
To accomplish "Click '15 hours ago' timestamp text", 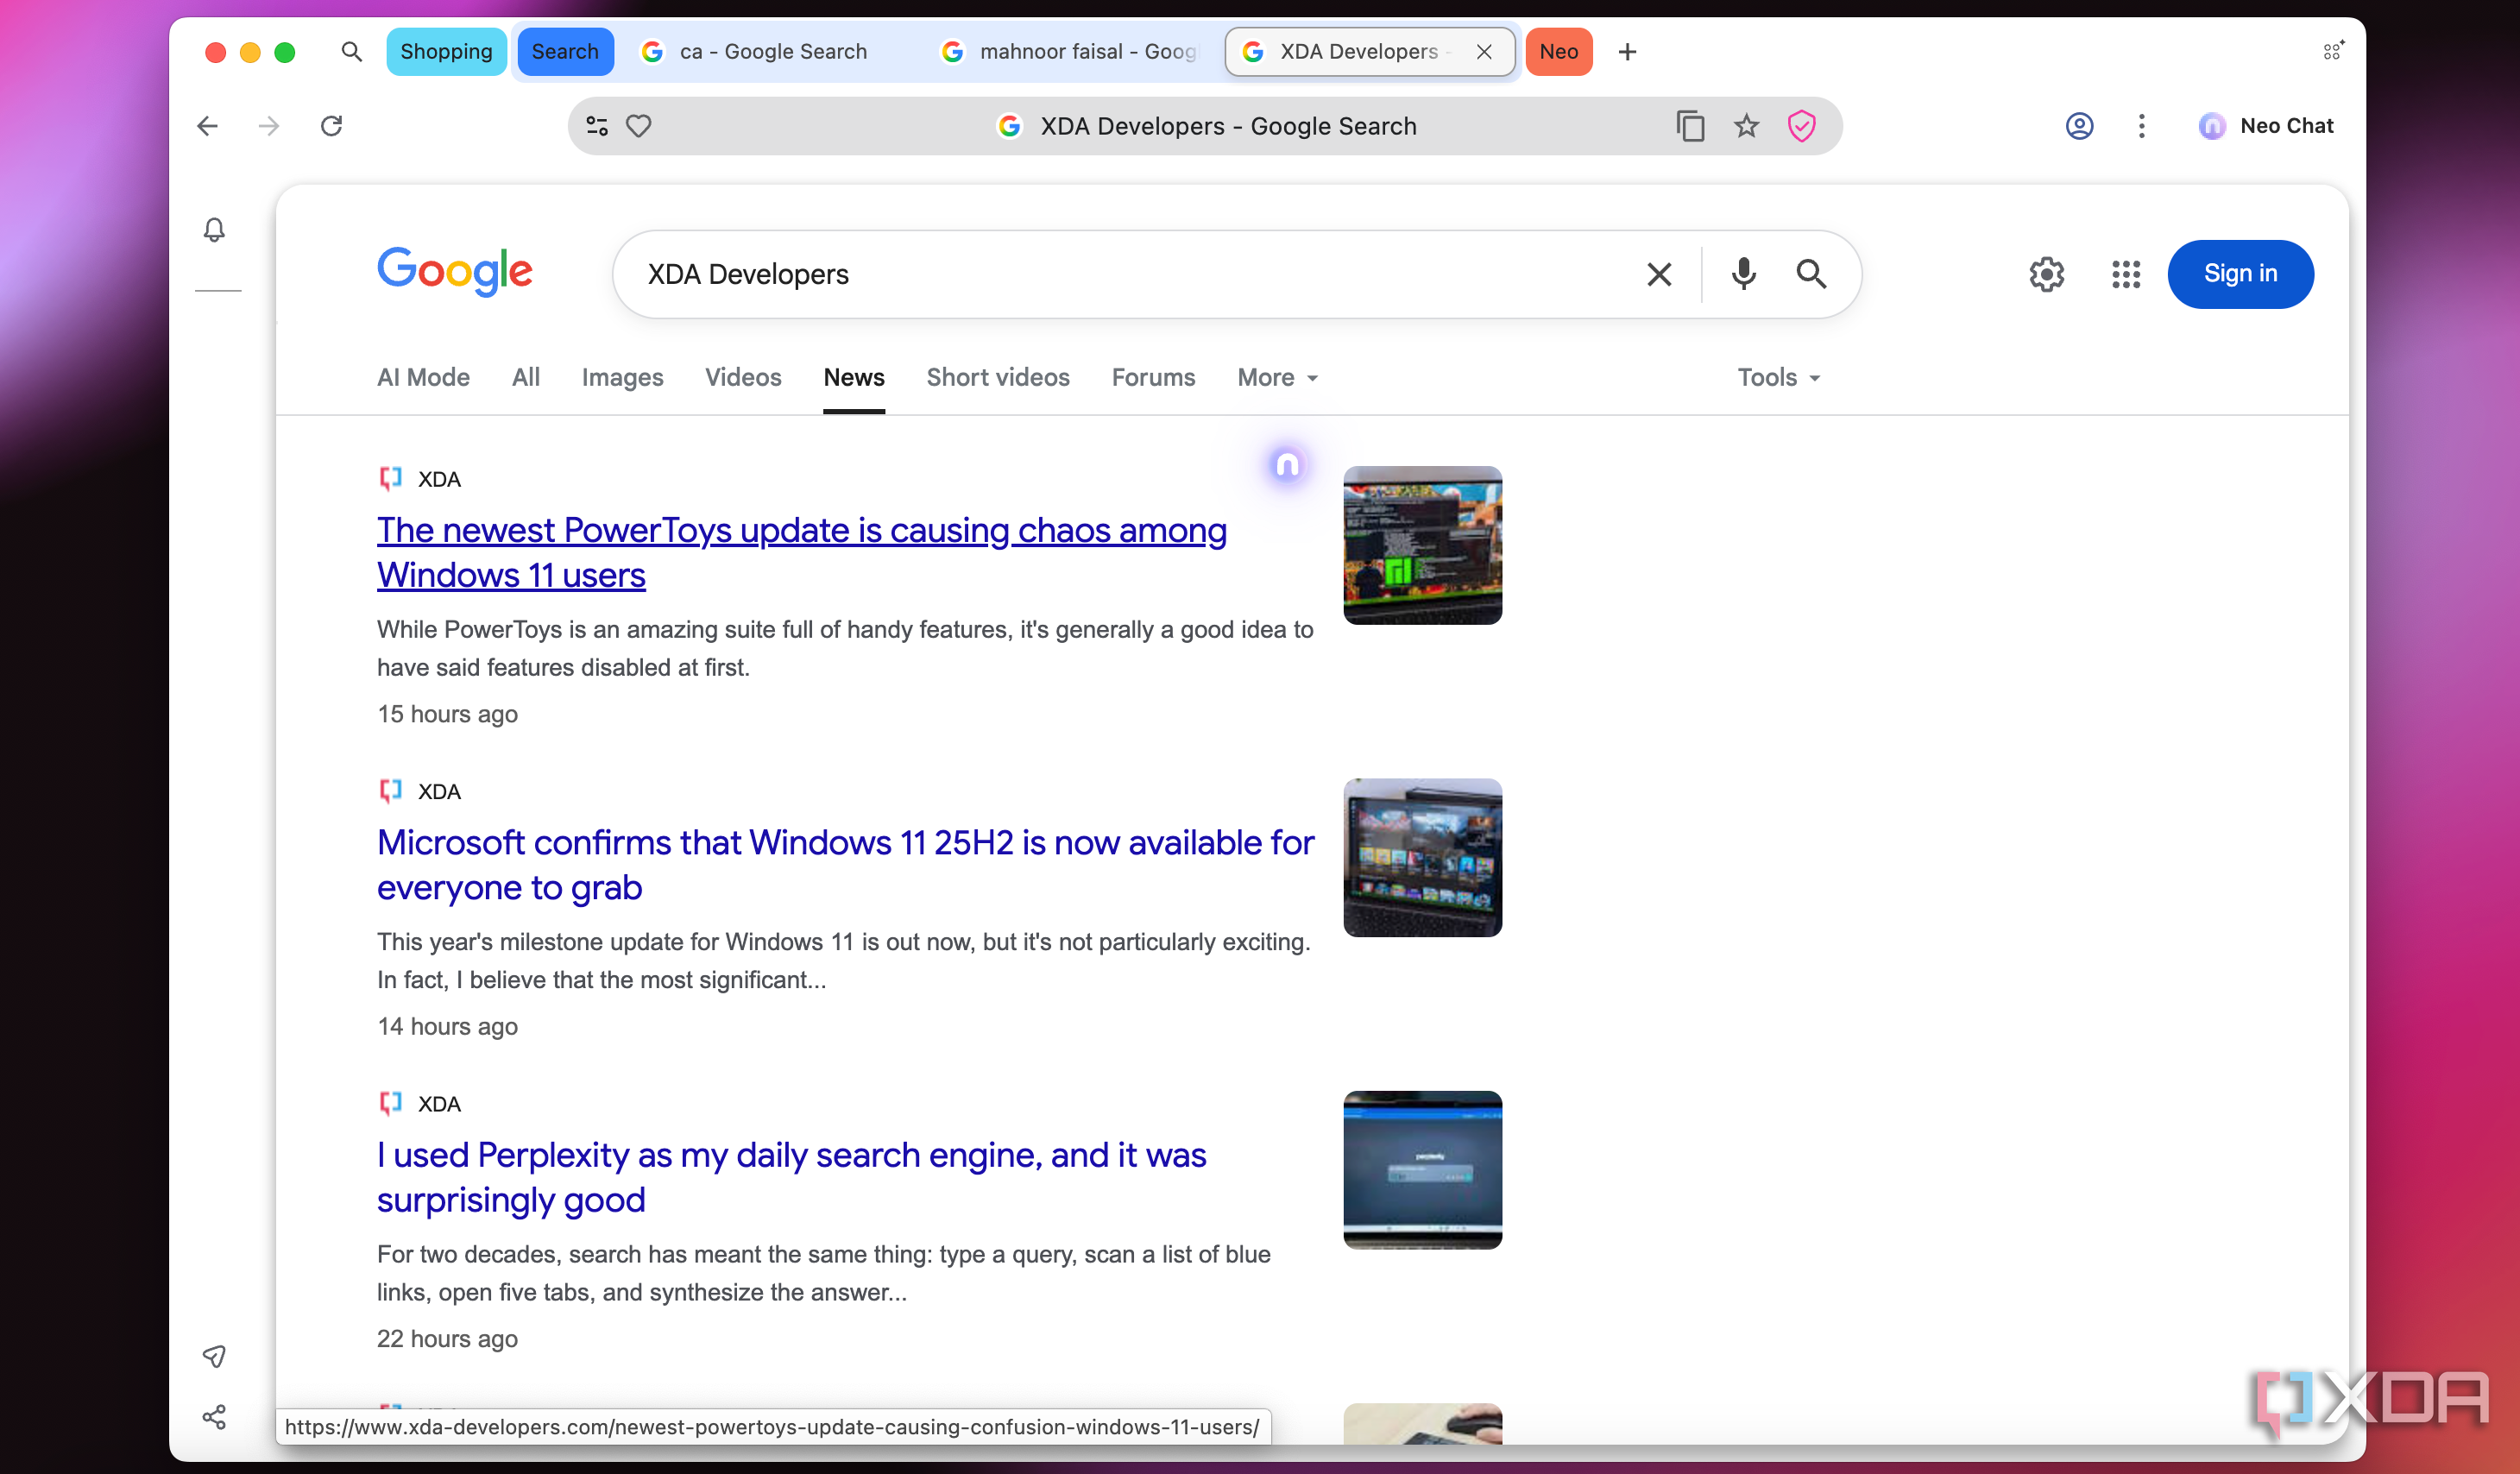I will point(447,714).
